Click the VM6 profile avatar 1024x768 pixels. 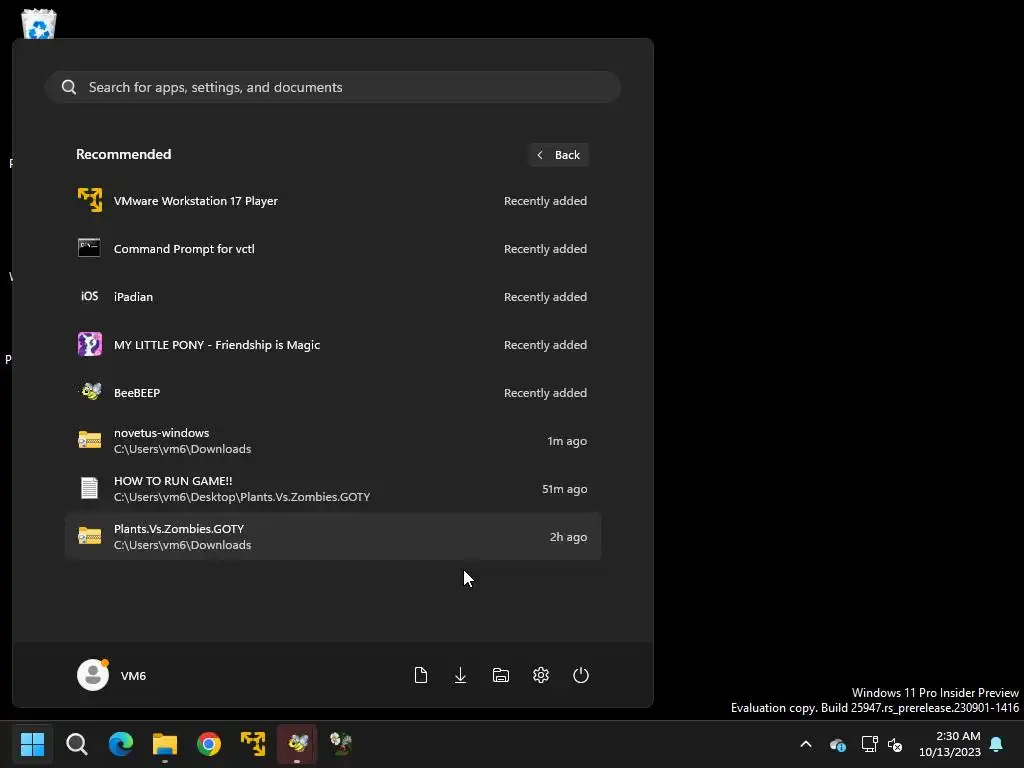[93, 675]
